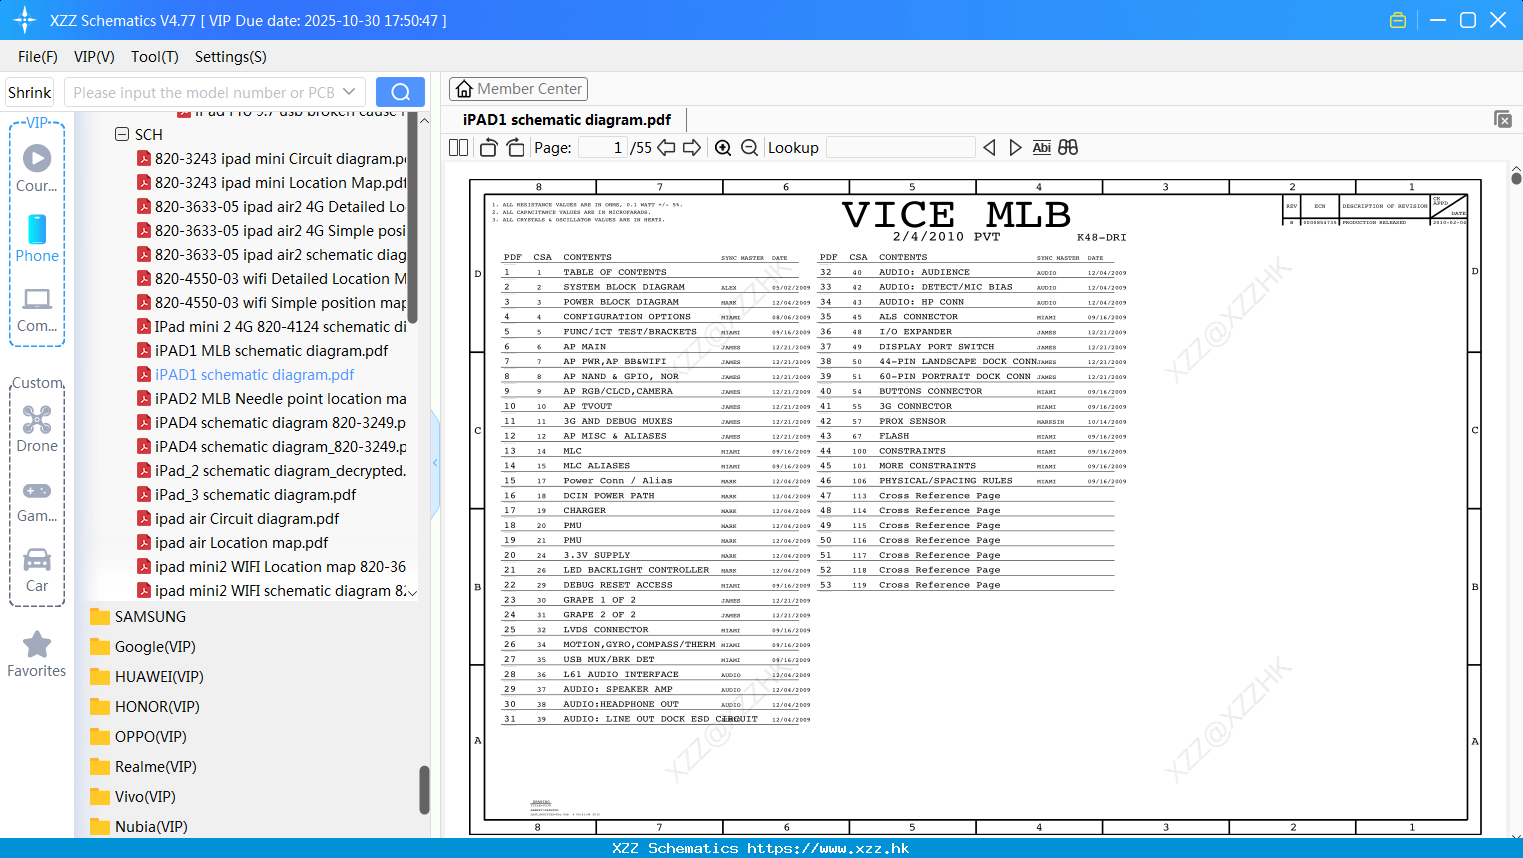Open VIP(V) menu
The image size is (1523, 858).
point(94,57)
